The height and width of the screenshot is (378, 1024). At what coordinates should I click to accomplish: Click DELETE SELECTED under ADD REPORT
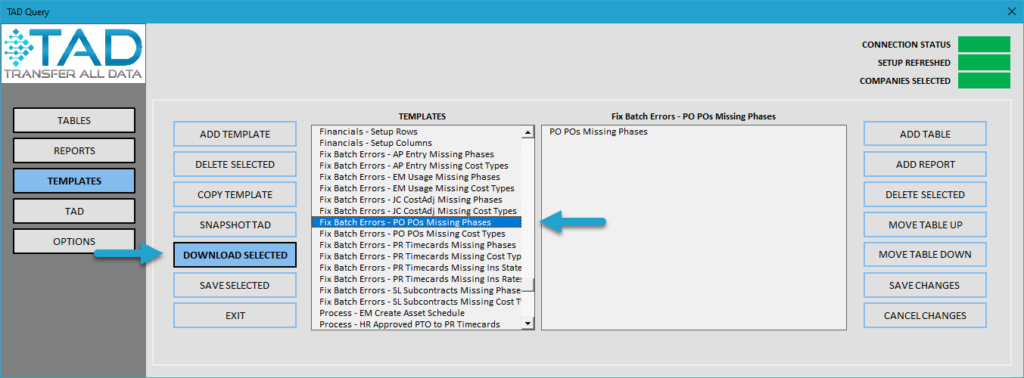coord(925,195)
